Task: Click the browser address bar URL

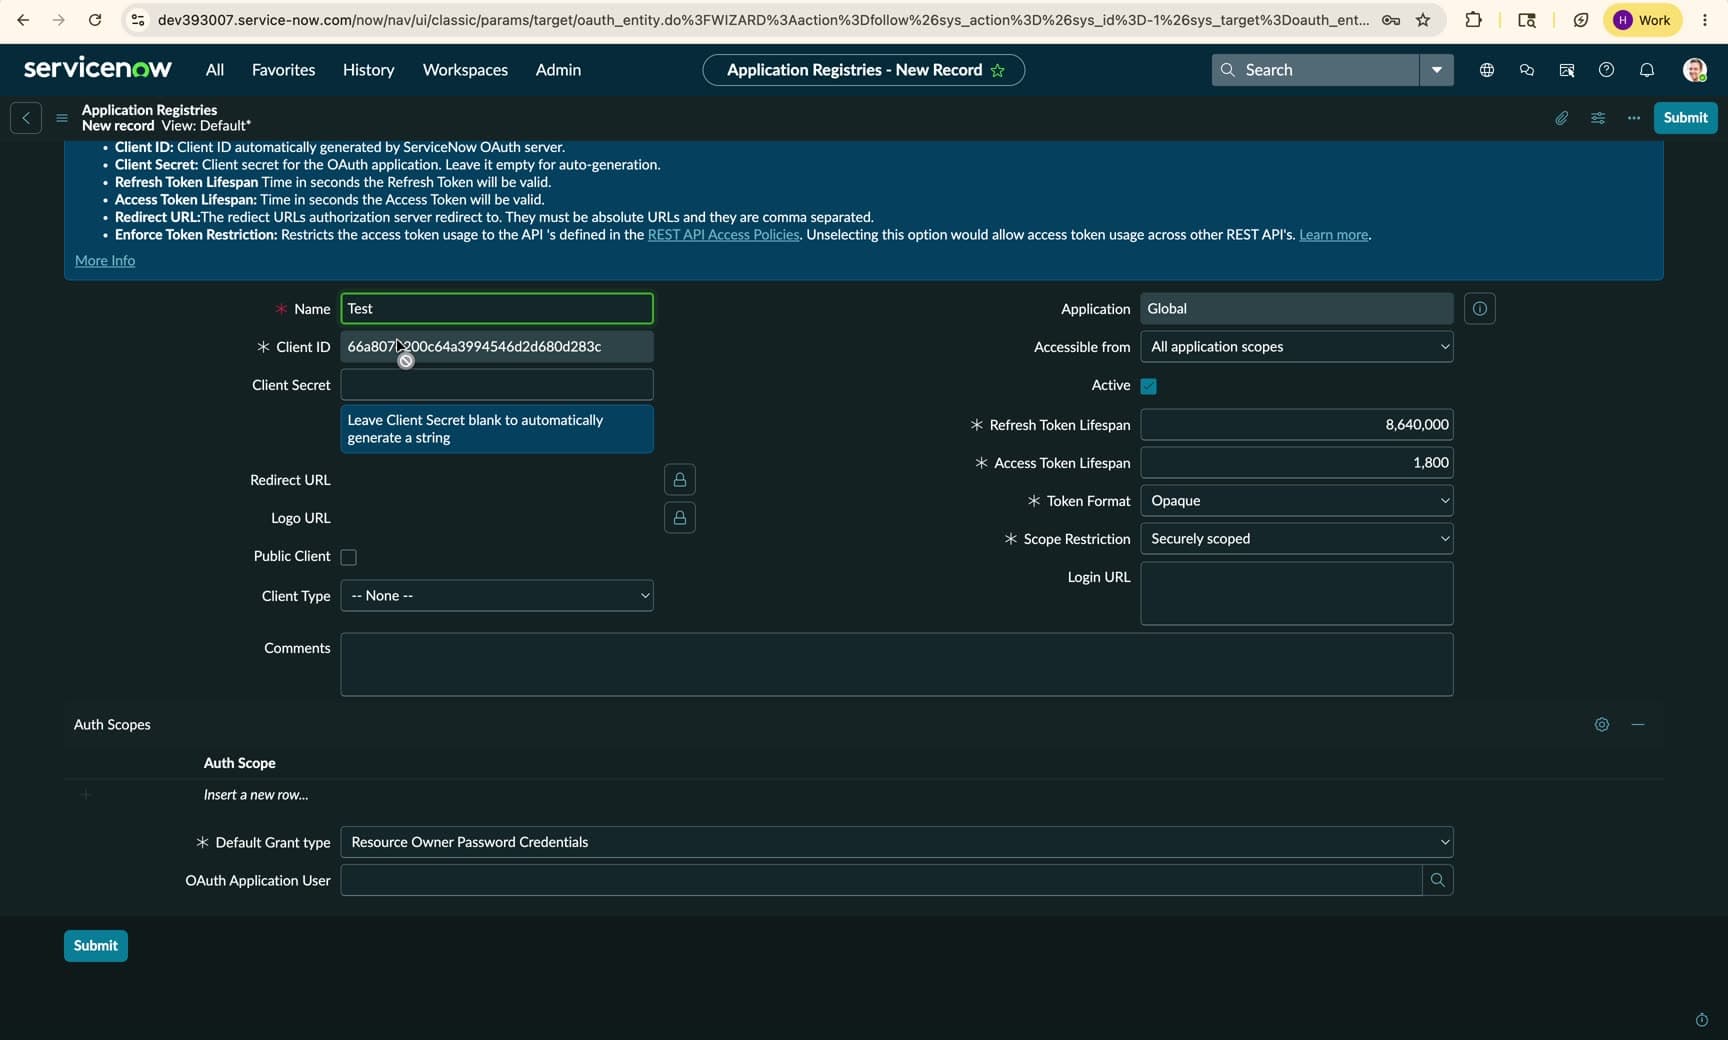Action: 763,20
